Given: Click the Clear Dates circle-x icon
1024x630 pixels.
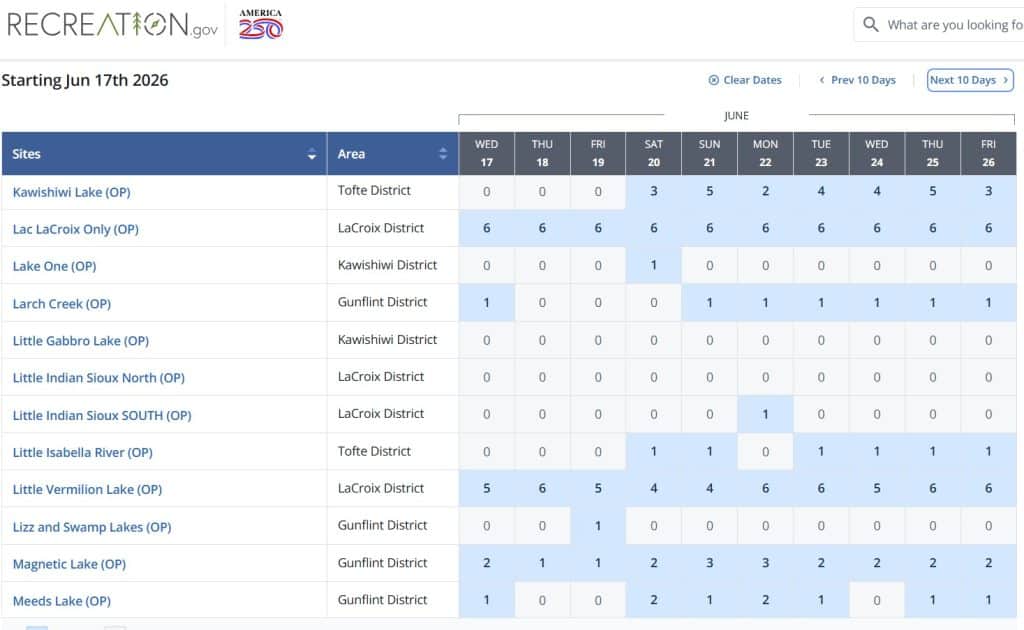Looking at the screenshot, I should point(714,80).
